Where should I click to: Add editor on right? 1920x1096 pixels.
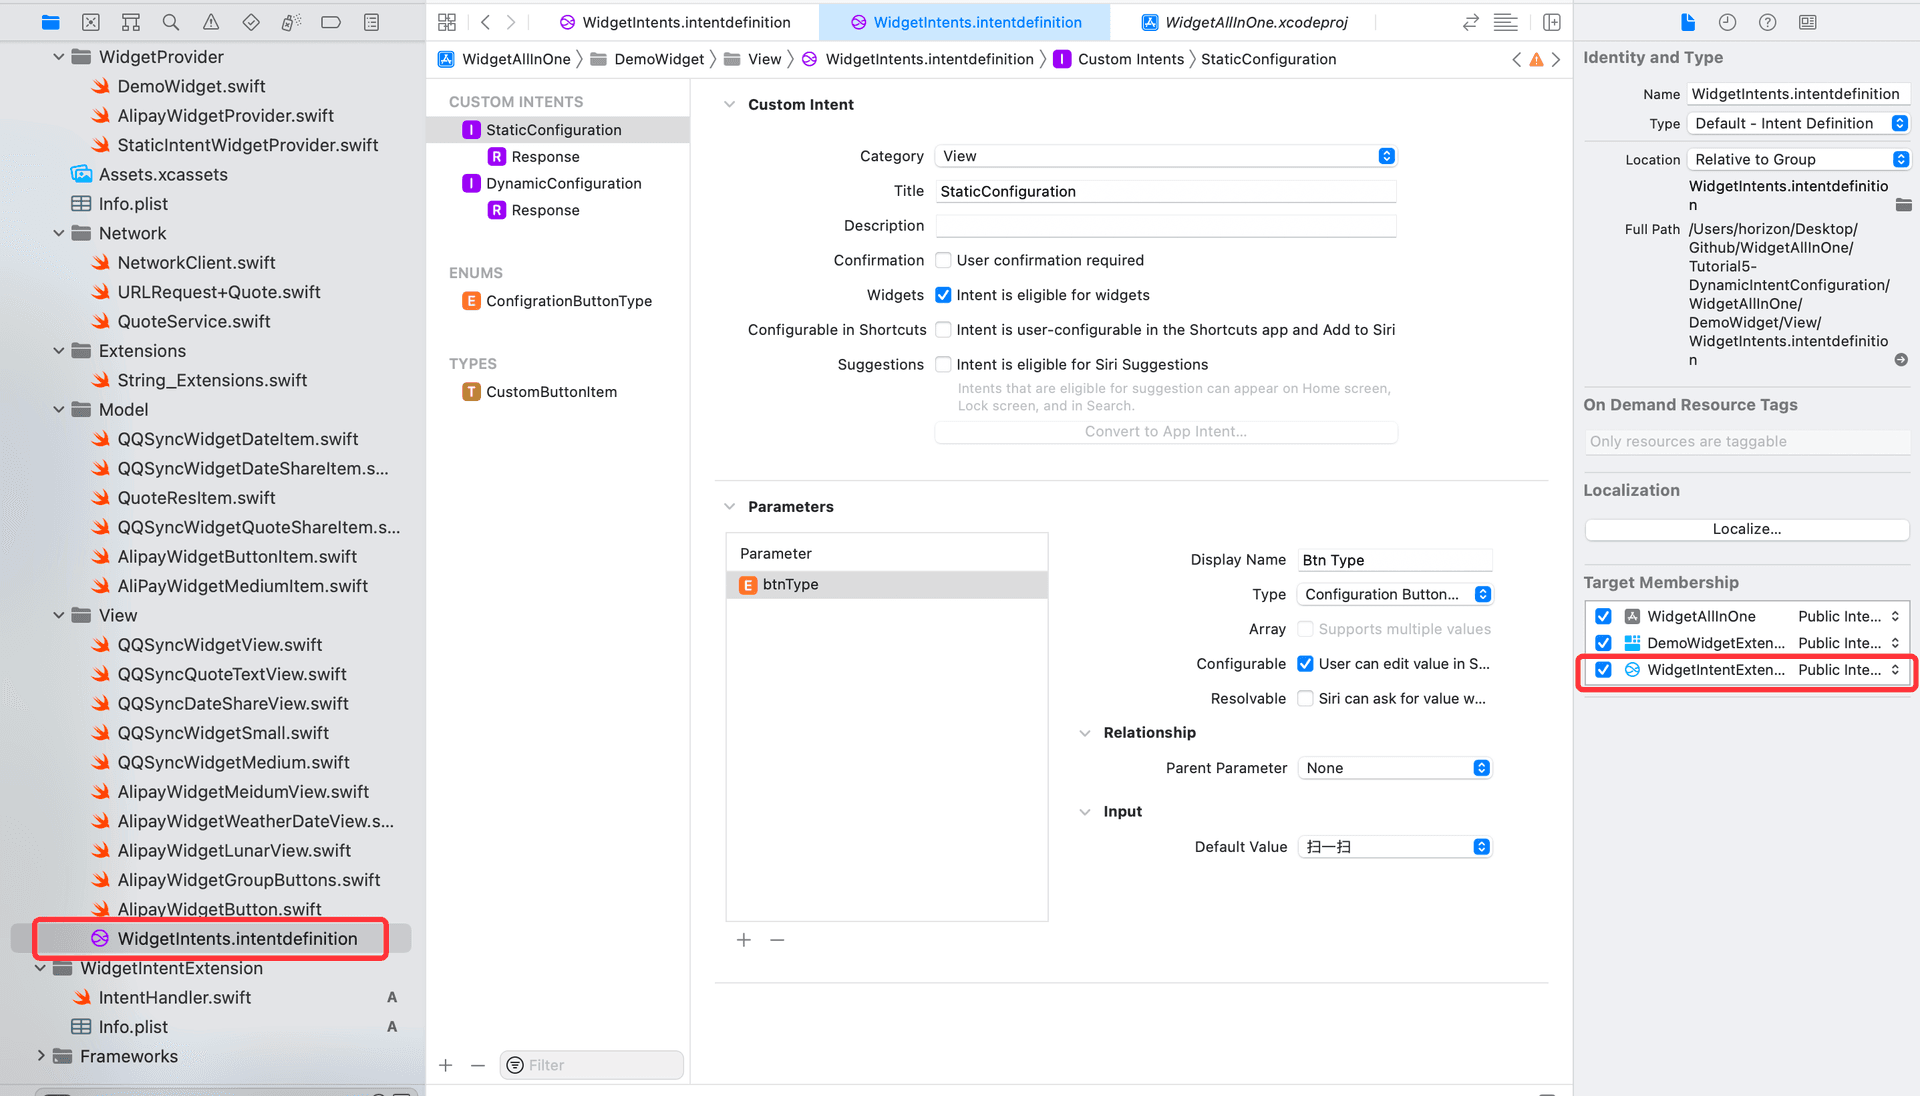click(1552, 22)
